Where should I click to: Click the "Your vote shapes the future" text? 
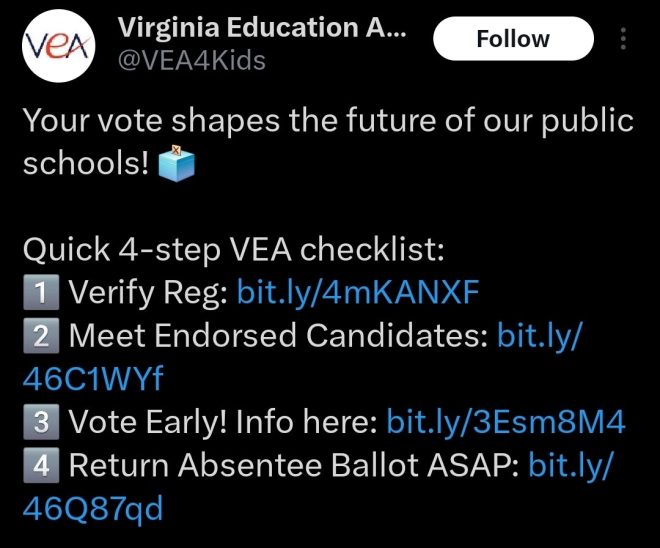[x=328, y=122]
